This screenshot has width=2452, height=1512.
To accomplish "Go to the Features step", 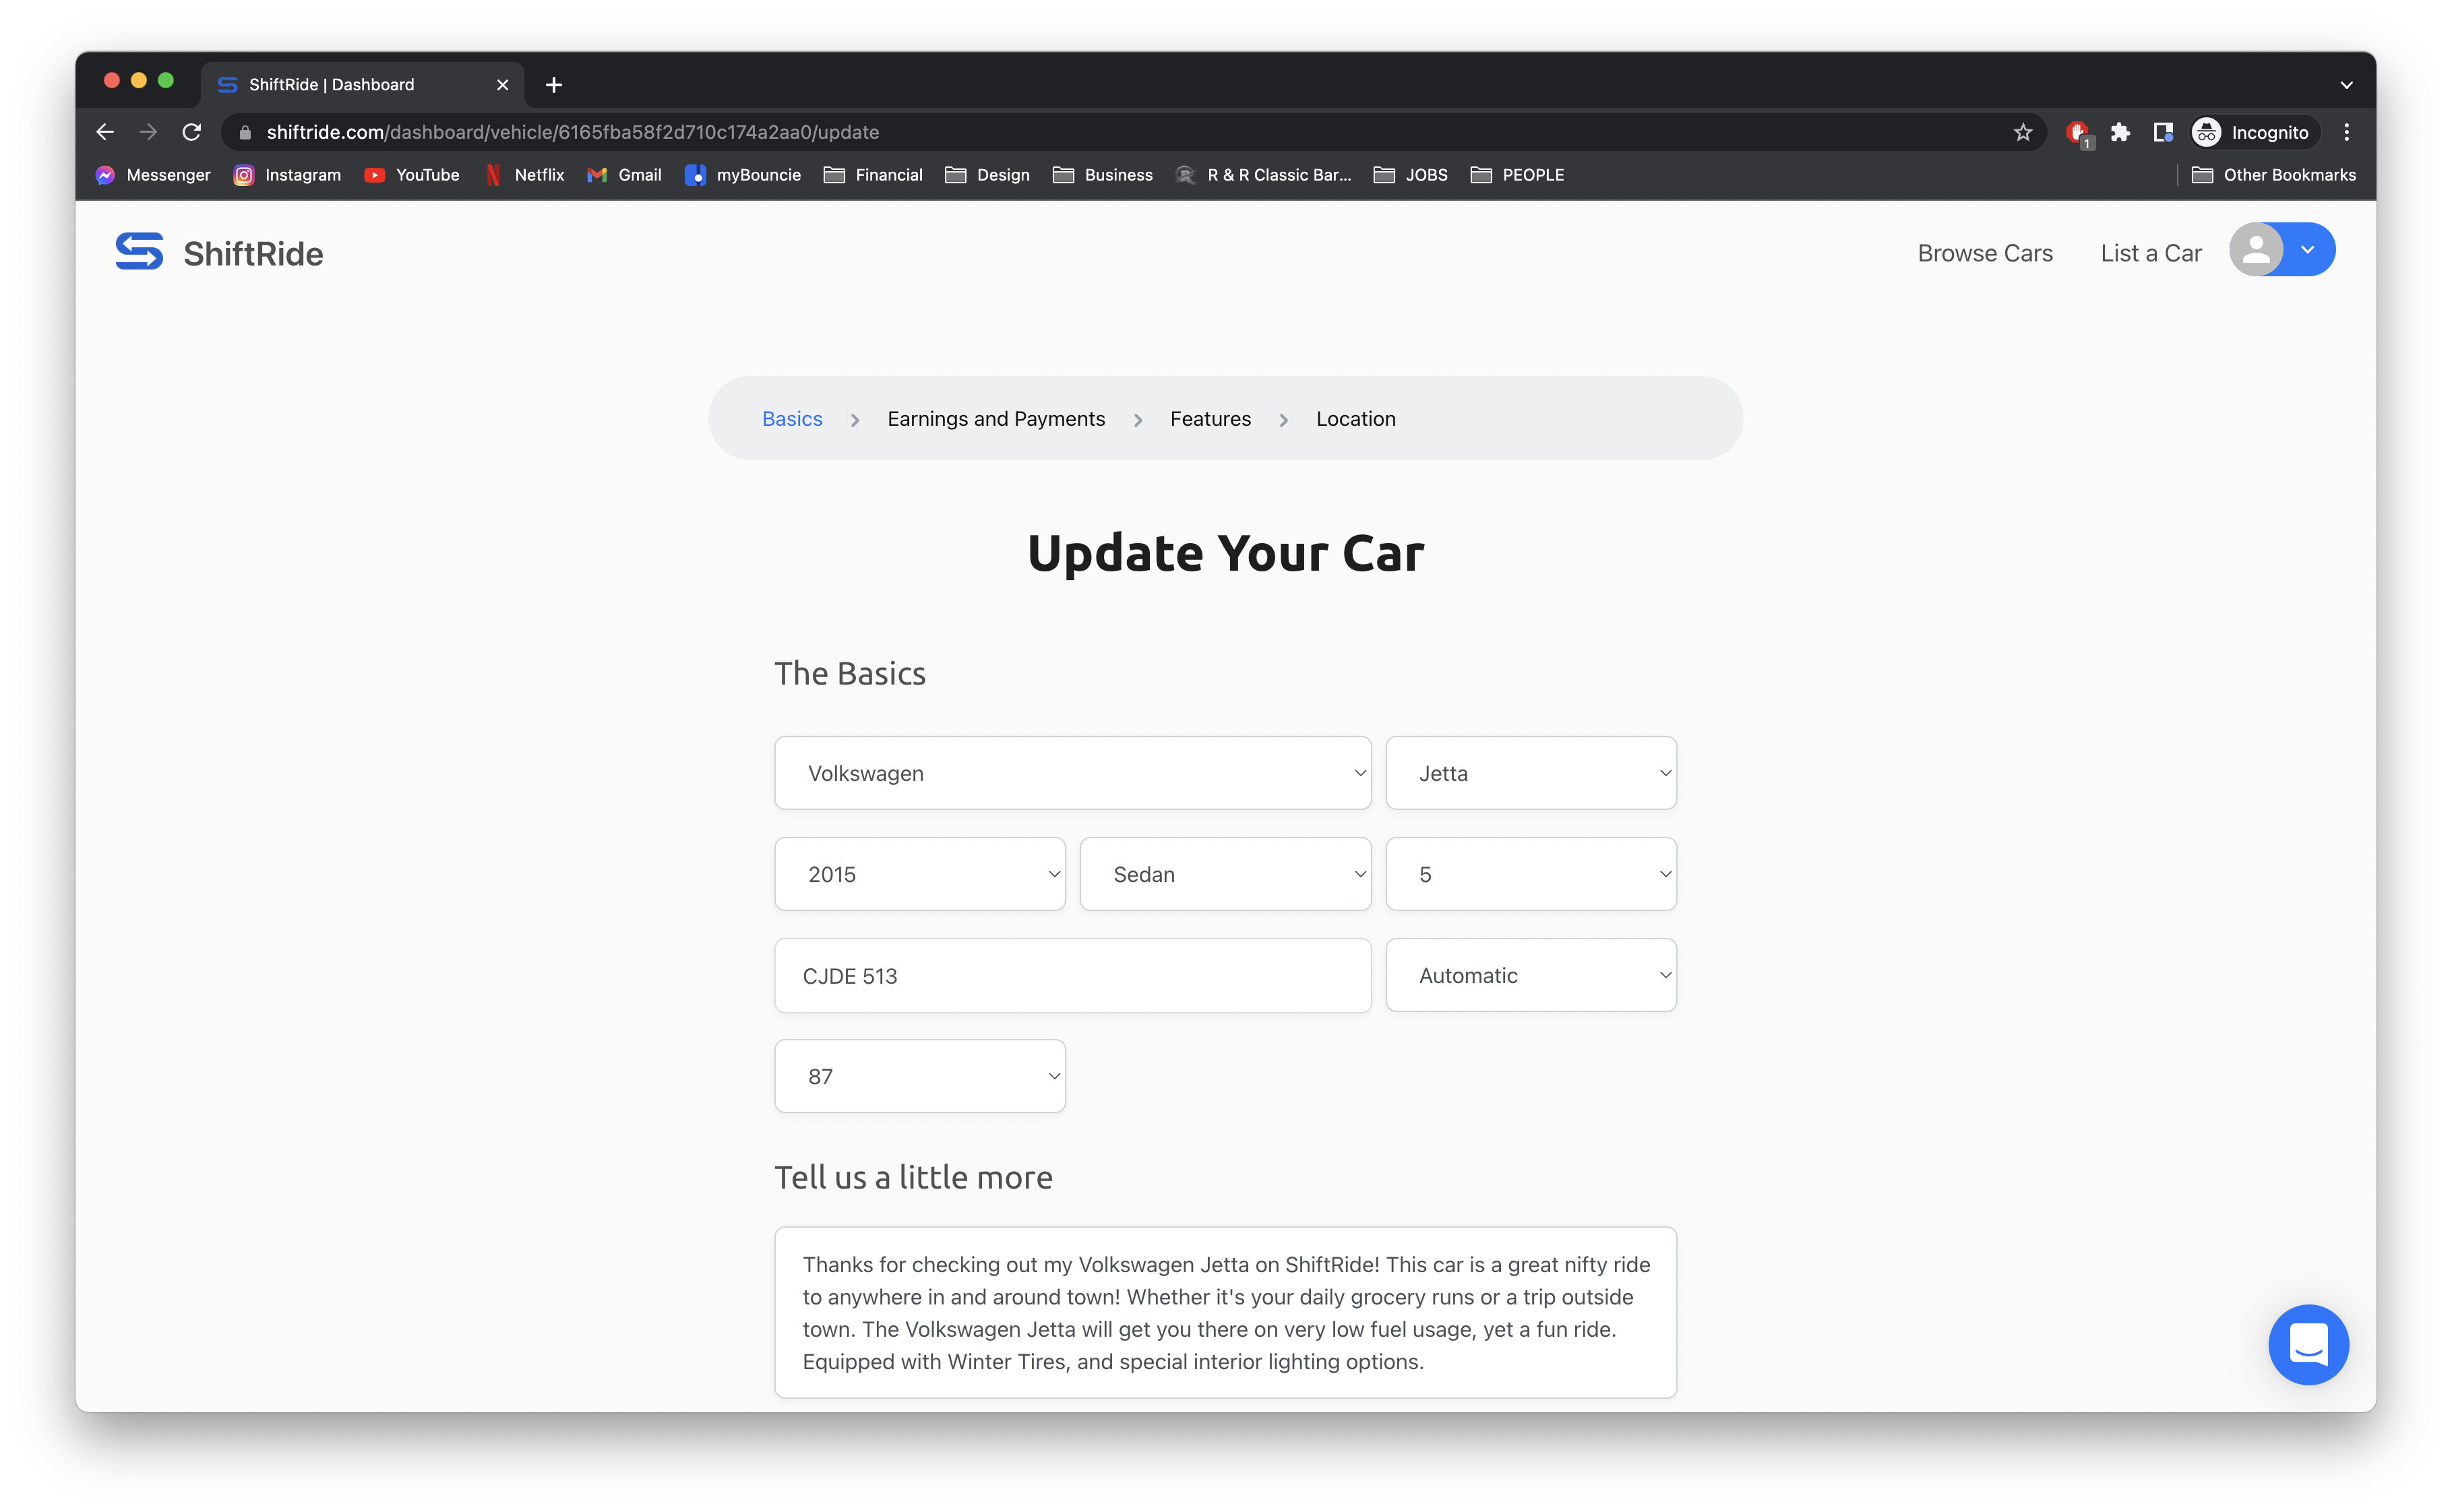I will pyautogui.click(x=1210, y=418).
